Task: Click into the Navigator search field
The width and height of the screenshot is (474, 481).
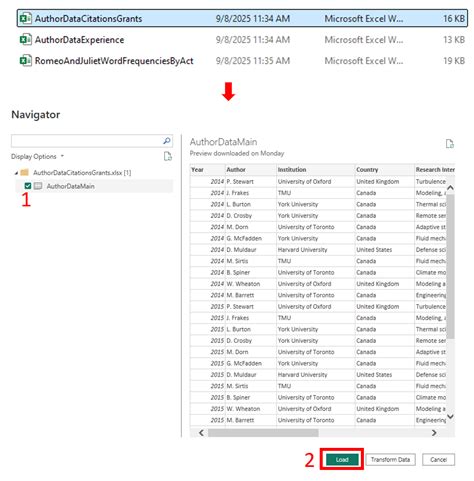Action: 87,141
